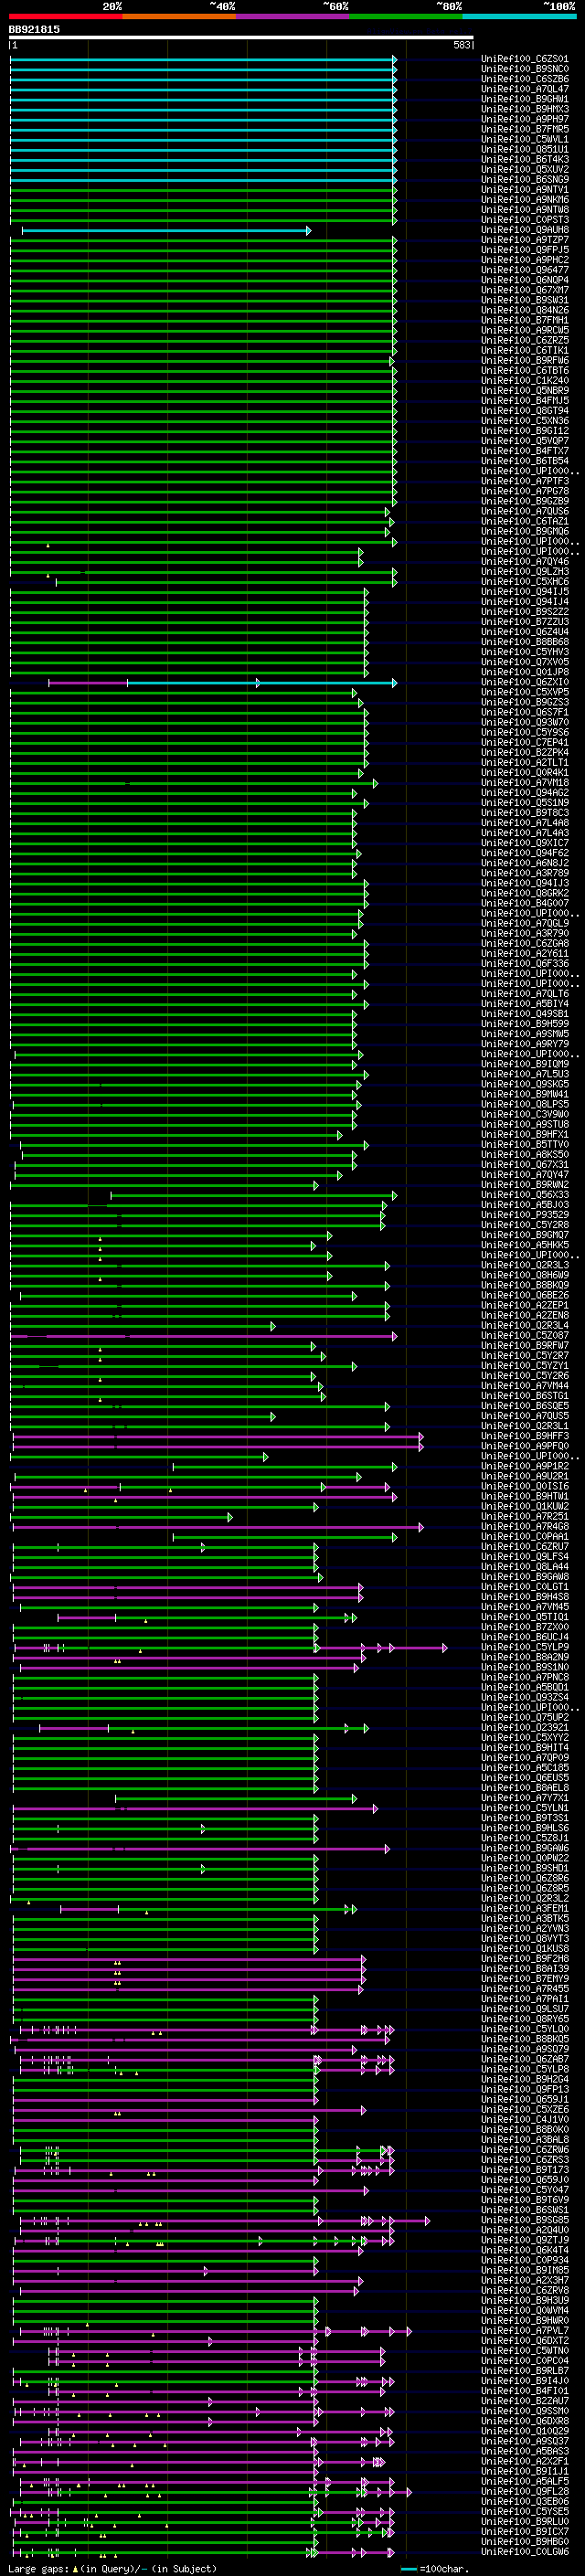Select the UniRef100_Q9AUH8 label

(x=525, y=230)
